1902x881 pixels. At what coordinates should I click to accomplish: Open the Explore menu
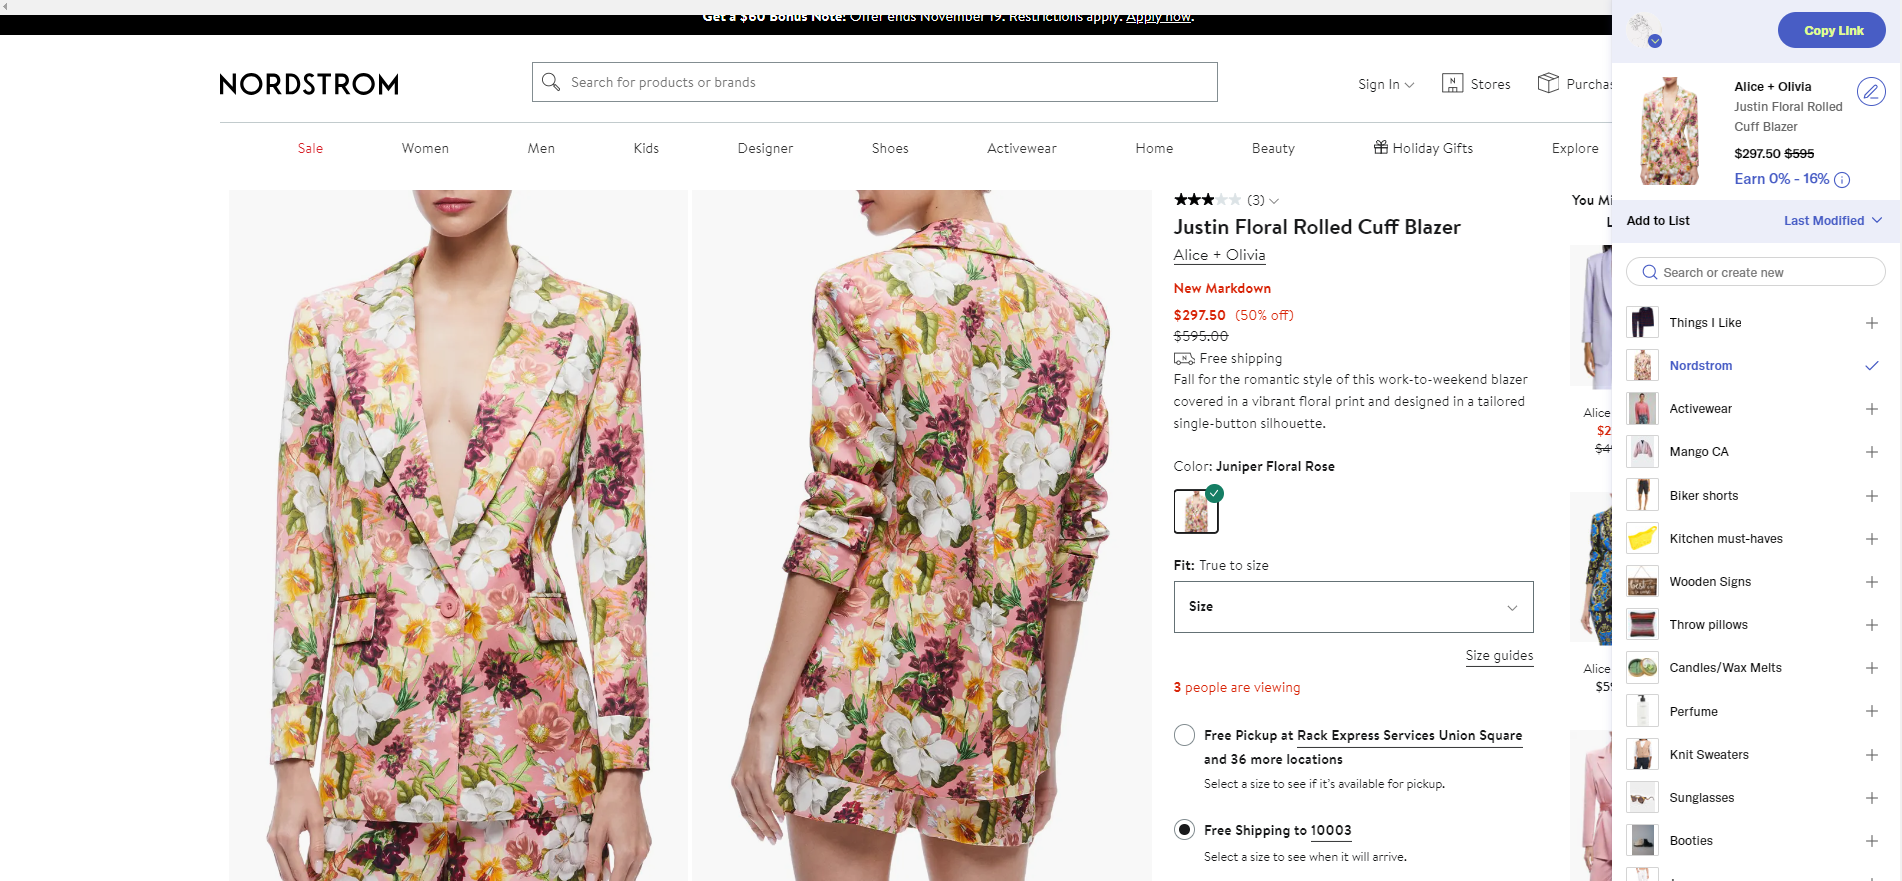pyautogui.click(x=1575, y=148)
